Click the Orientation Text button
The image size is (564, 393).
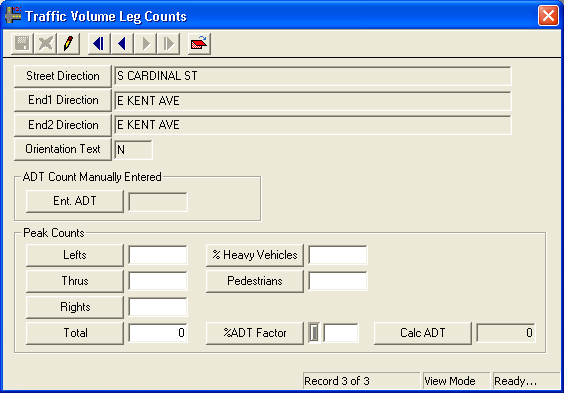(x=63, y=149)
